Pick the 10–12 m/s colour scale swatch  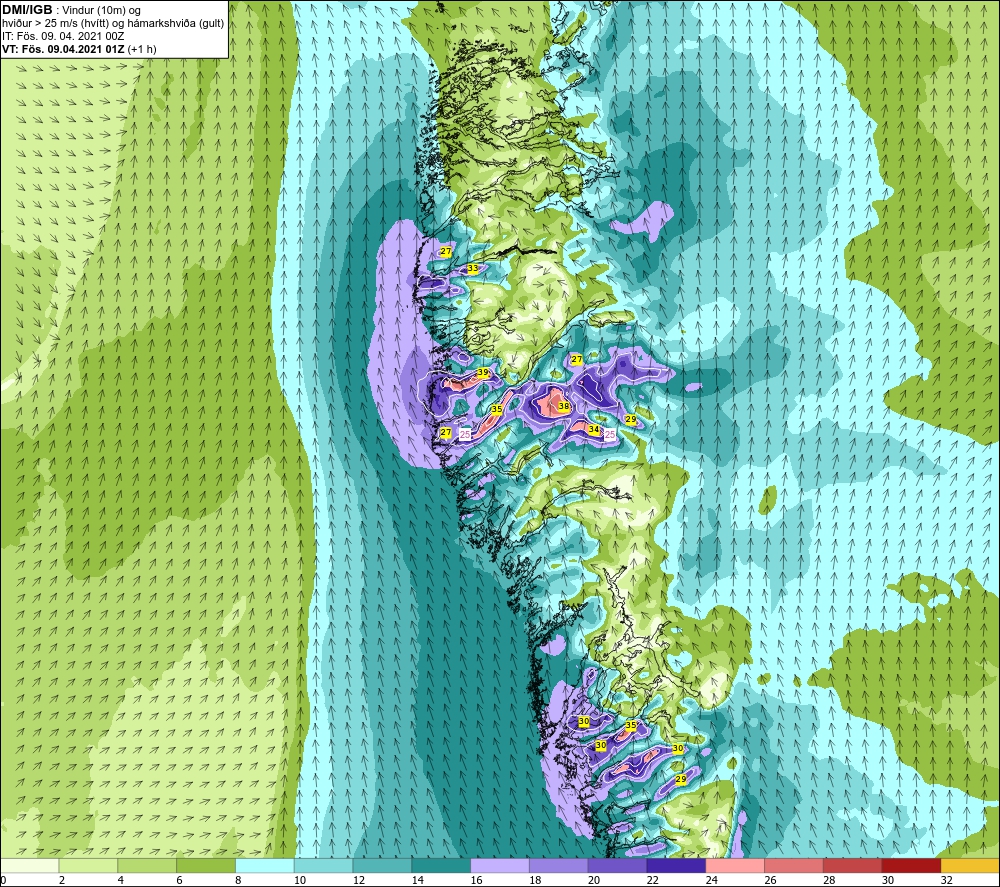[x=323, y=865]
